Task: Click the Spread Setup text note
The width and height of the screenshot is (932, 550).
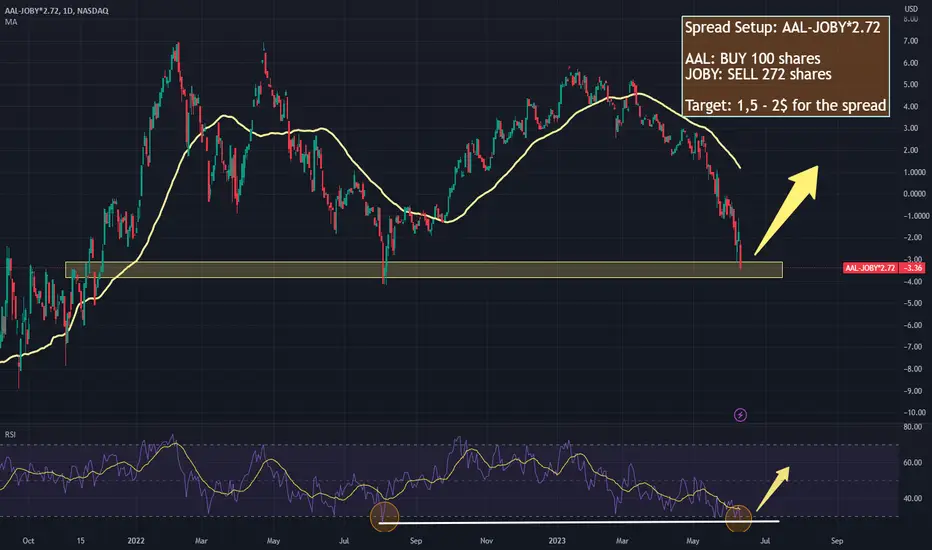Action: pos(785,66)
